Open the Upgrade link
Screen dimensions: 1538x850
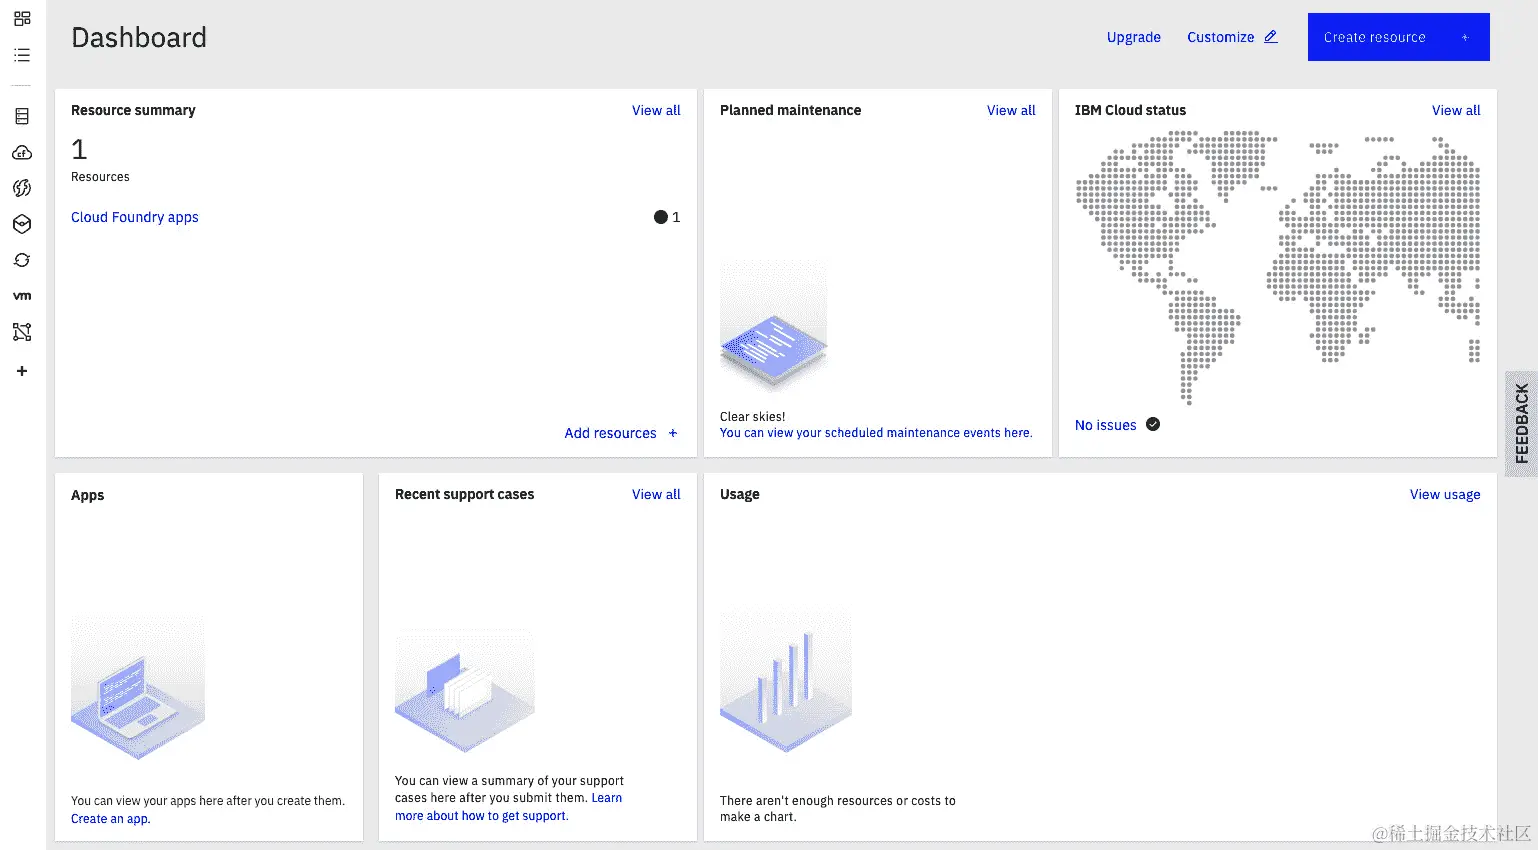[x=1134, y=37]
